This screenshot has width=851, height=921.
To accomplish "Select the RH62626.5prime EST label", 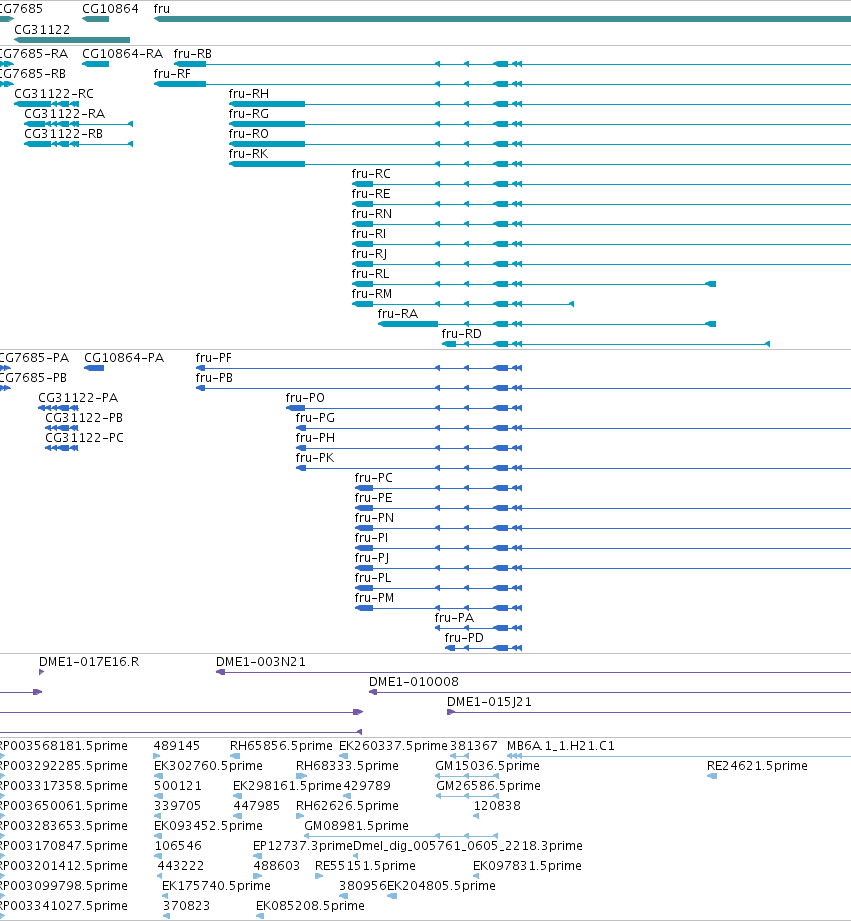I will [x=347, y=806].
